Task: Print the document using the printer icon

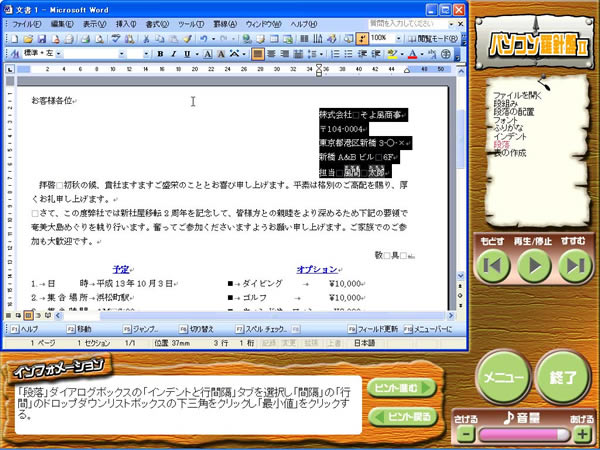Action: 85,39
